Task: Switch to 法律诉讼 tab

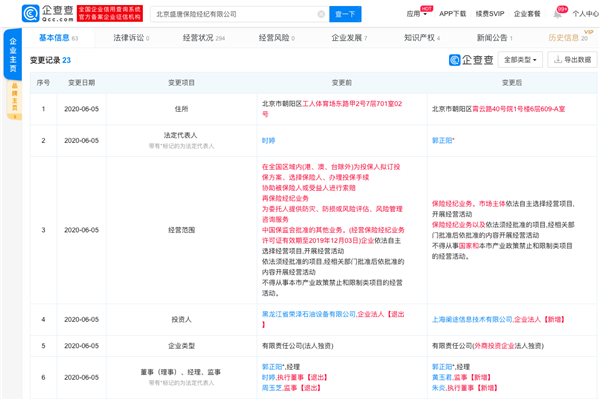Action: pyautogui.click(x=131, y=38)
